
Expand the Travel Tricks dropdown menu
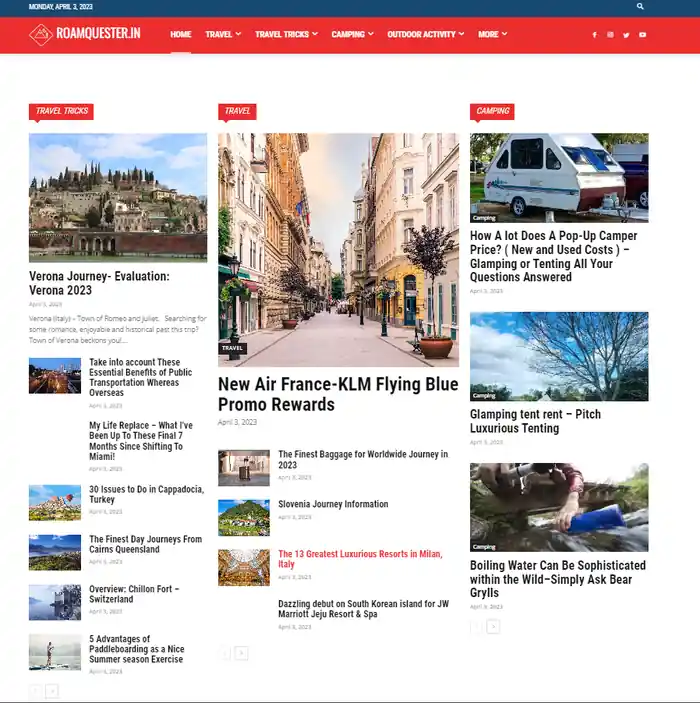[286, 35]
